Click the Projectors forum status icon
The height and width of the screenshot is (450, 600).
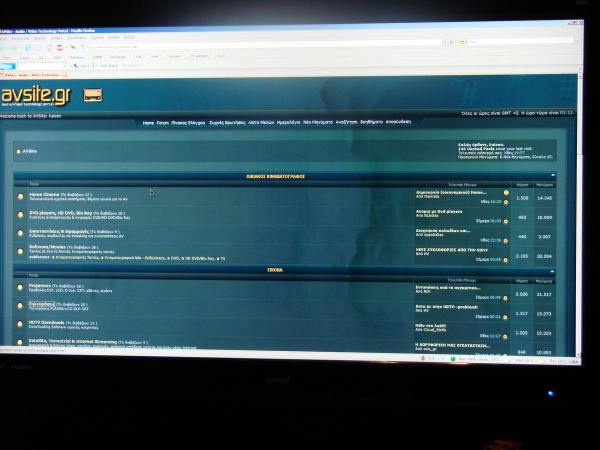20,287
